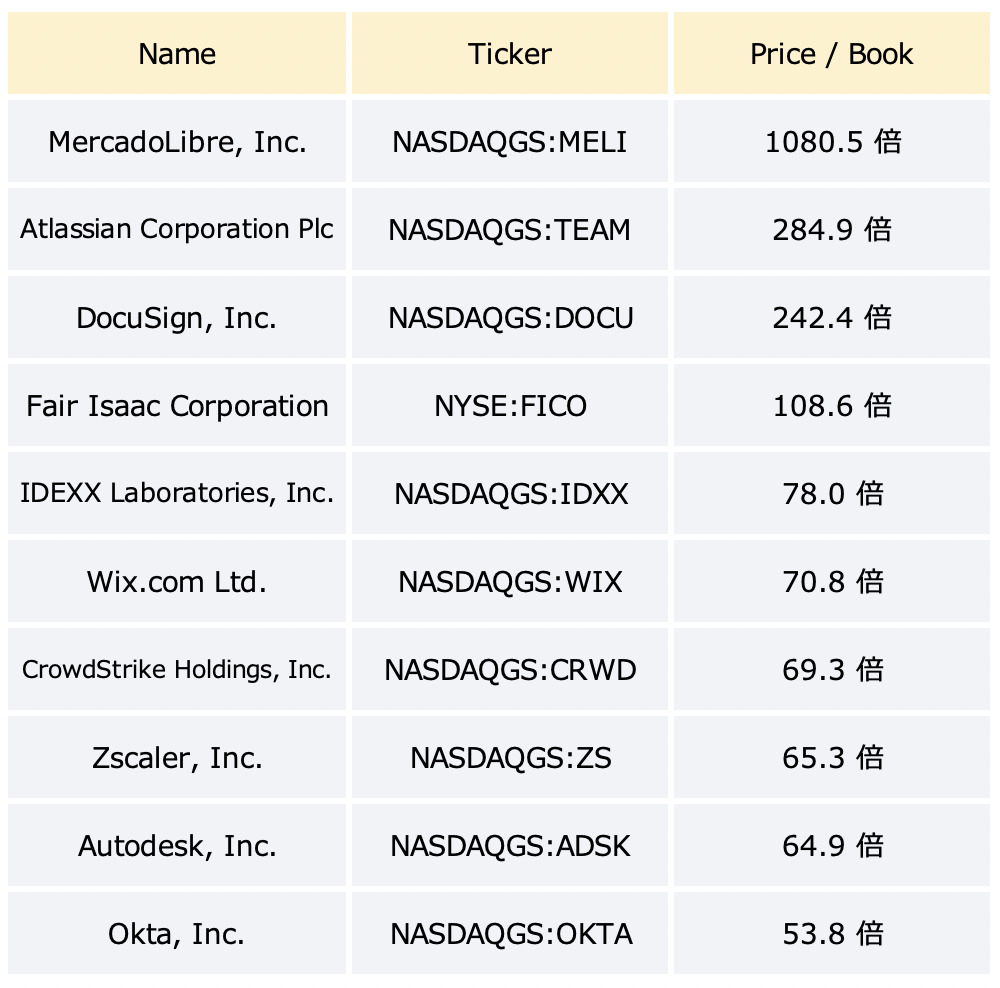Viewport: 1000px width, 988px height.
Task: Select the Fair Isaac Corporation cell
Action: 177,405
